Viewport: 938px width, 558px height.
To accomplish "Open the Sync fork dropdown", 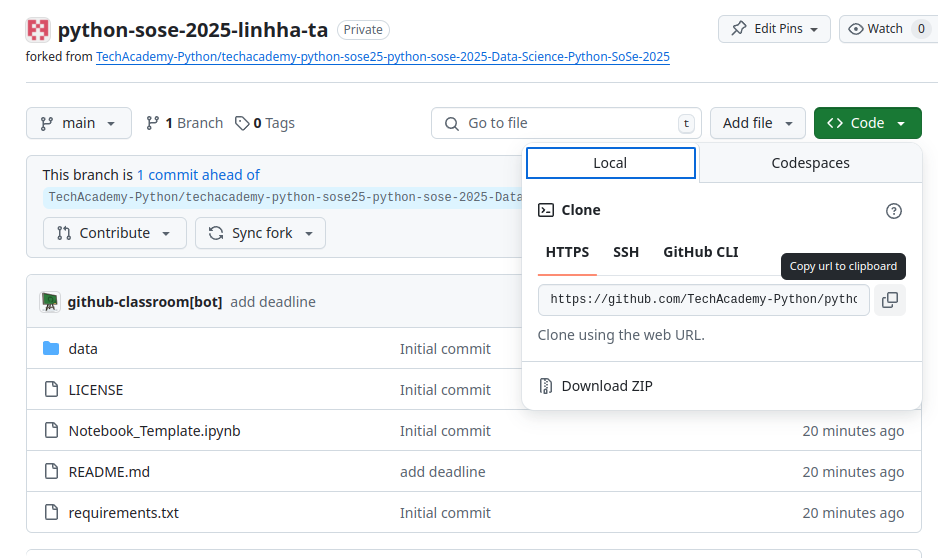I will click(260, 233).
